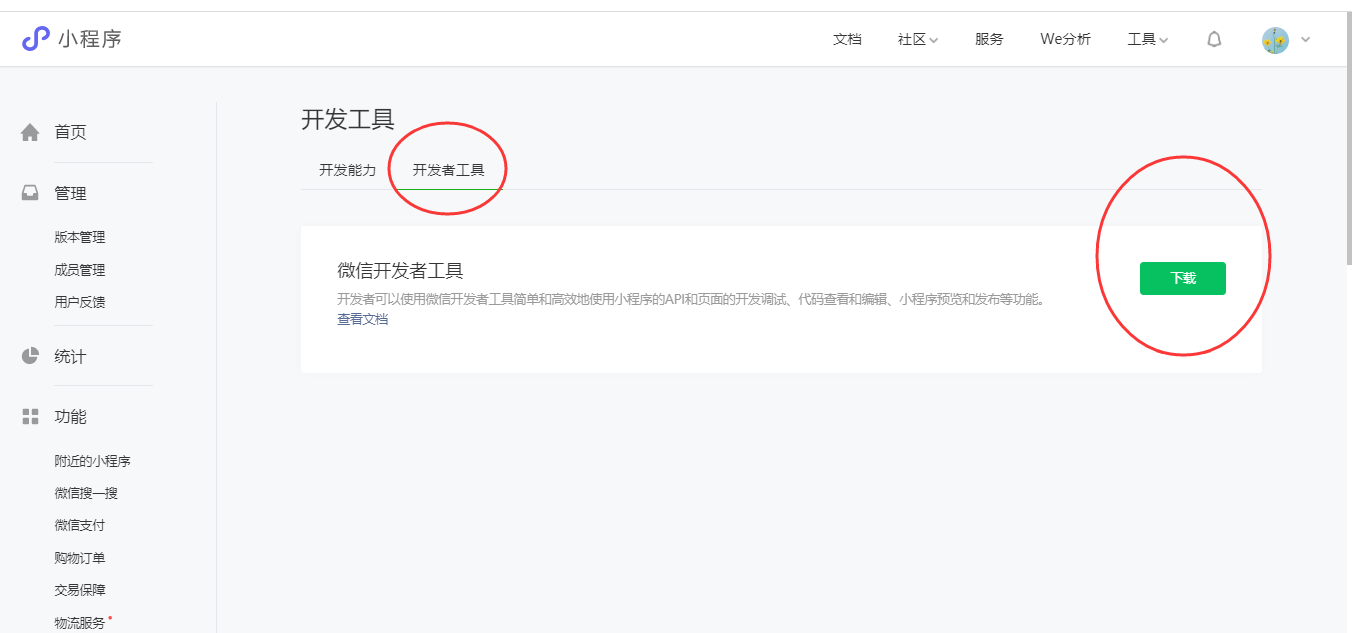The image size is (1352, 633).
Task: Open 交易保障 in sidebar
Action: click(x=79, y=590)
